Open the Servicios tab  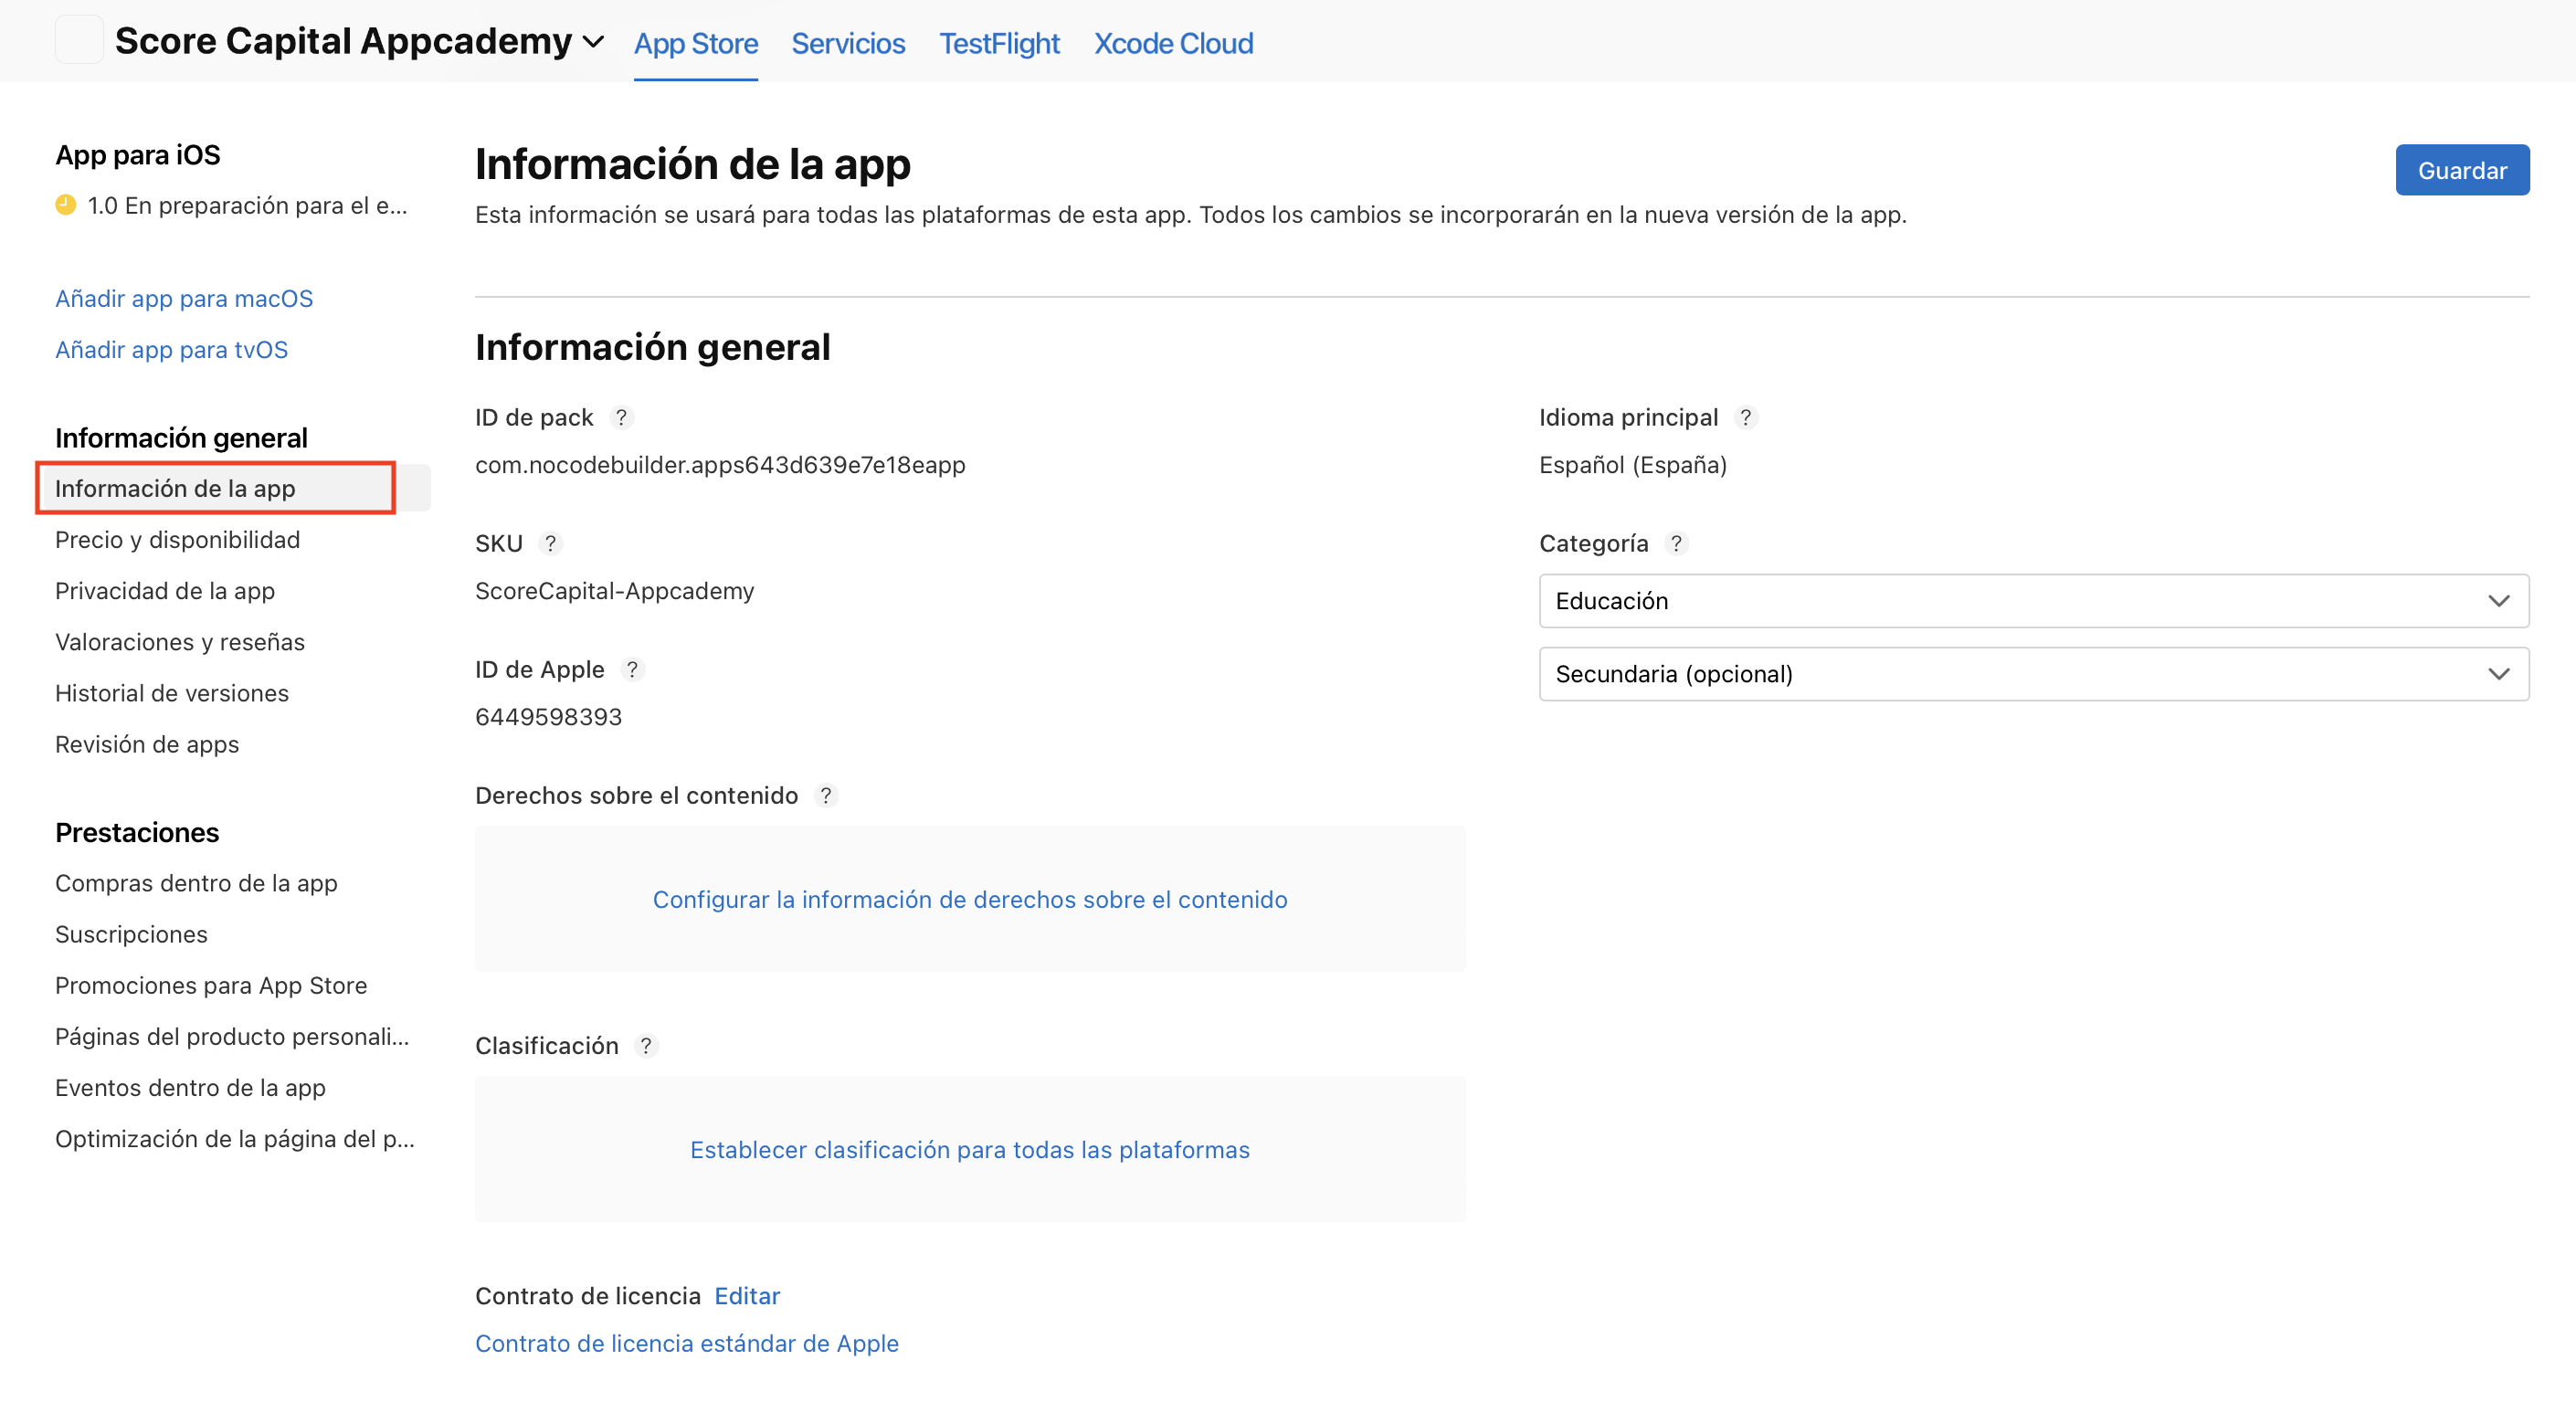coord(848,43)
